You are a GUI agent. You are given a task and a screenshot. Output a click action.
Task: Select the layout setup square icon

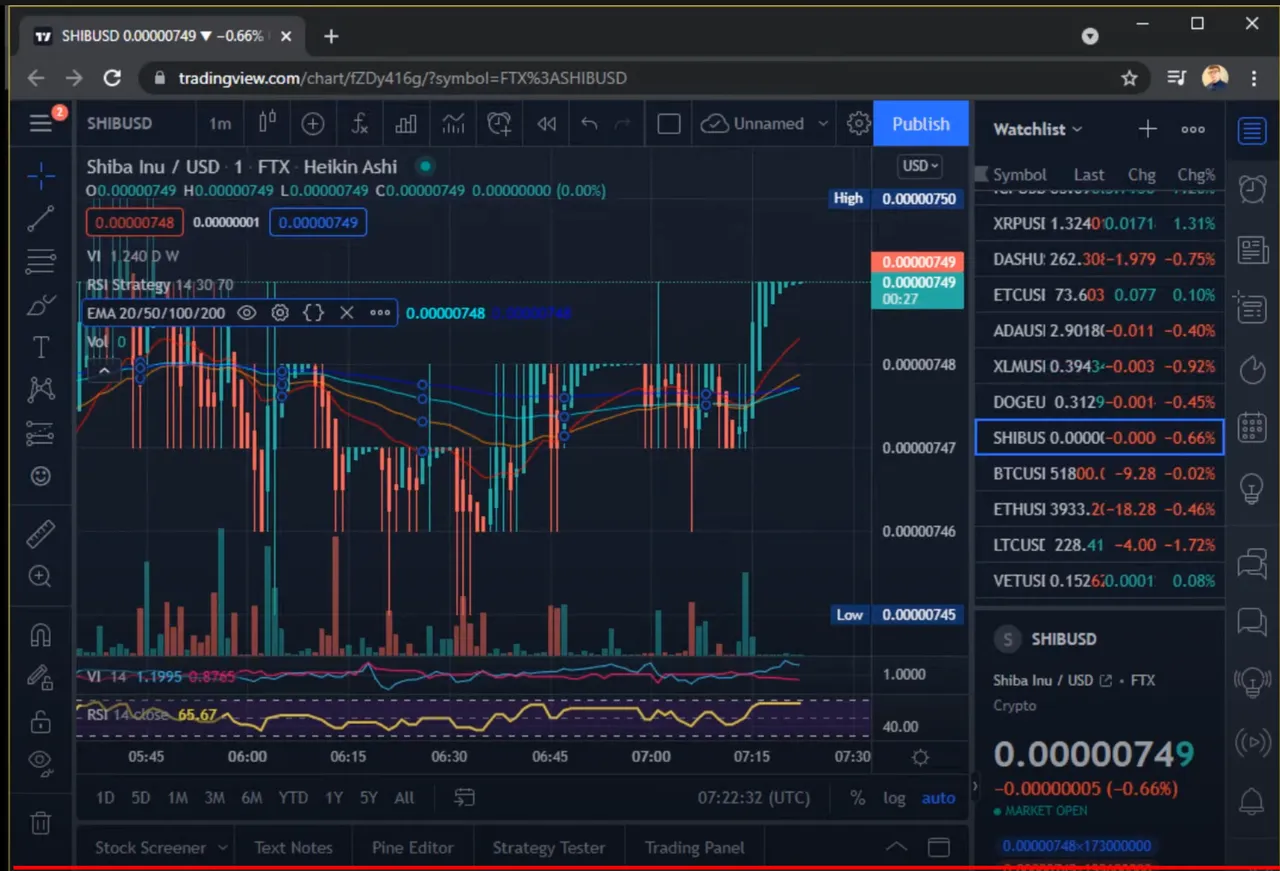[x=669, y=123]
